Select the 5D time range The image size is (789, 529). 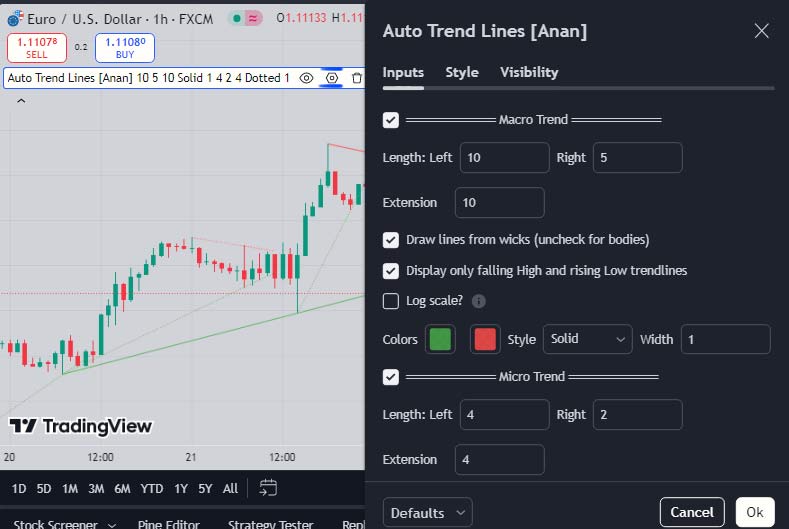pyautogui.click(x=44, y=488)
